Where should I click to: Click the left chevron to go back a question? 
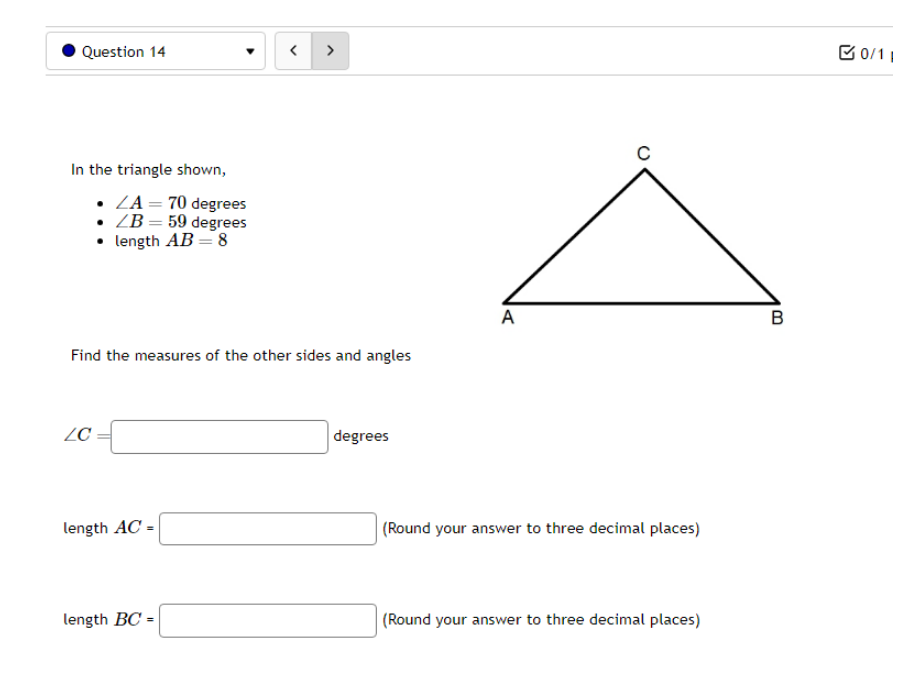293,50
